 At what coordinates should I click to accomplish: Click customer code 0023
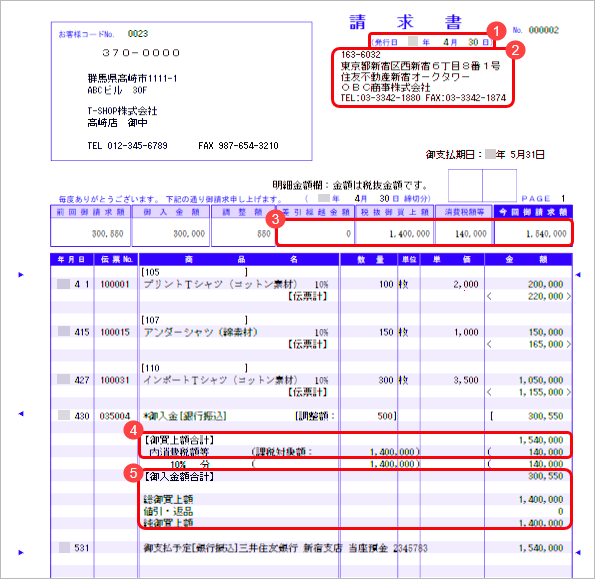pos(138,34)
